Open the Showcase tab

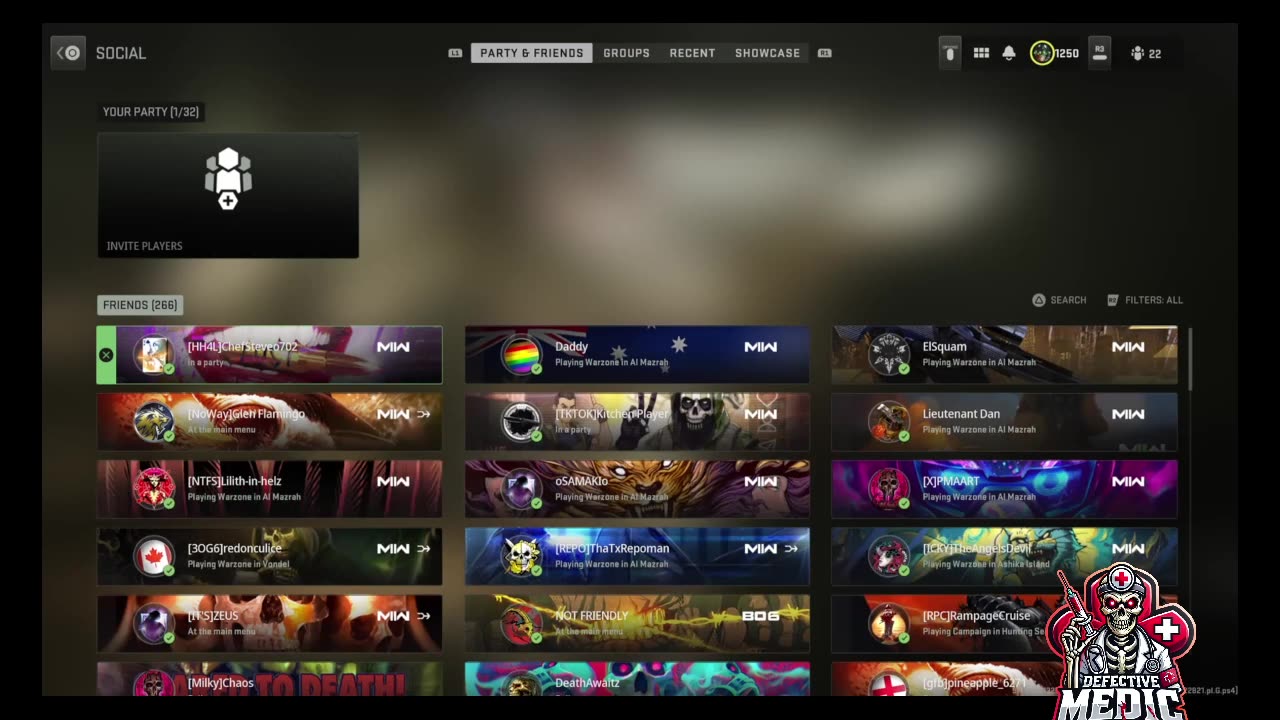767,53
